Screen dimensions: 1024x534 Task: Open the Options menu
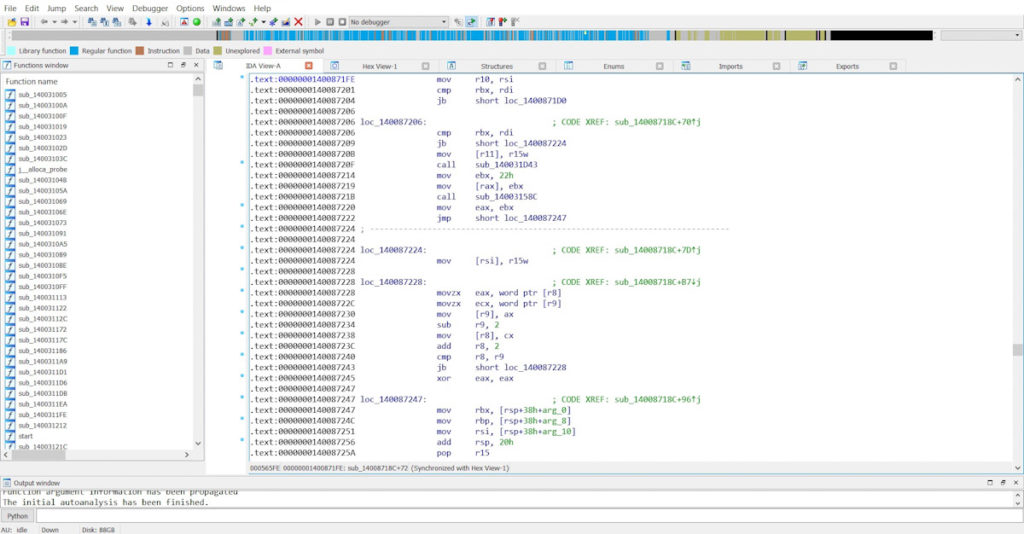[190, 8]
